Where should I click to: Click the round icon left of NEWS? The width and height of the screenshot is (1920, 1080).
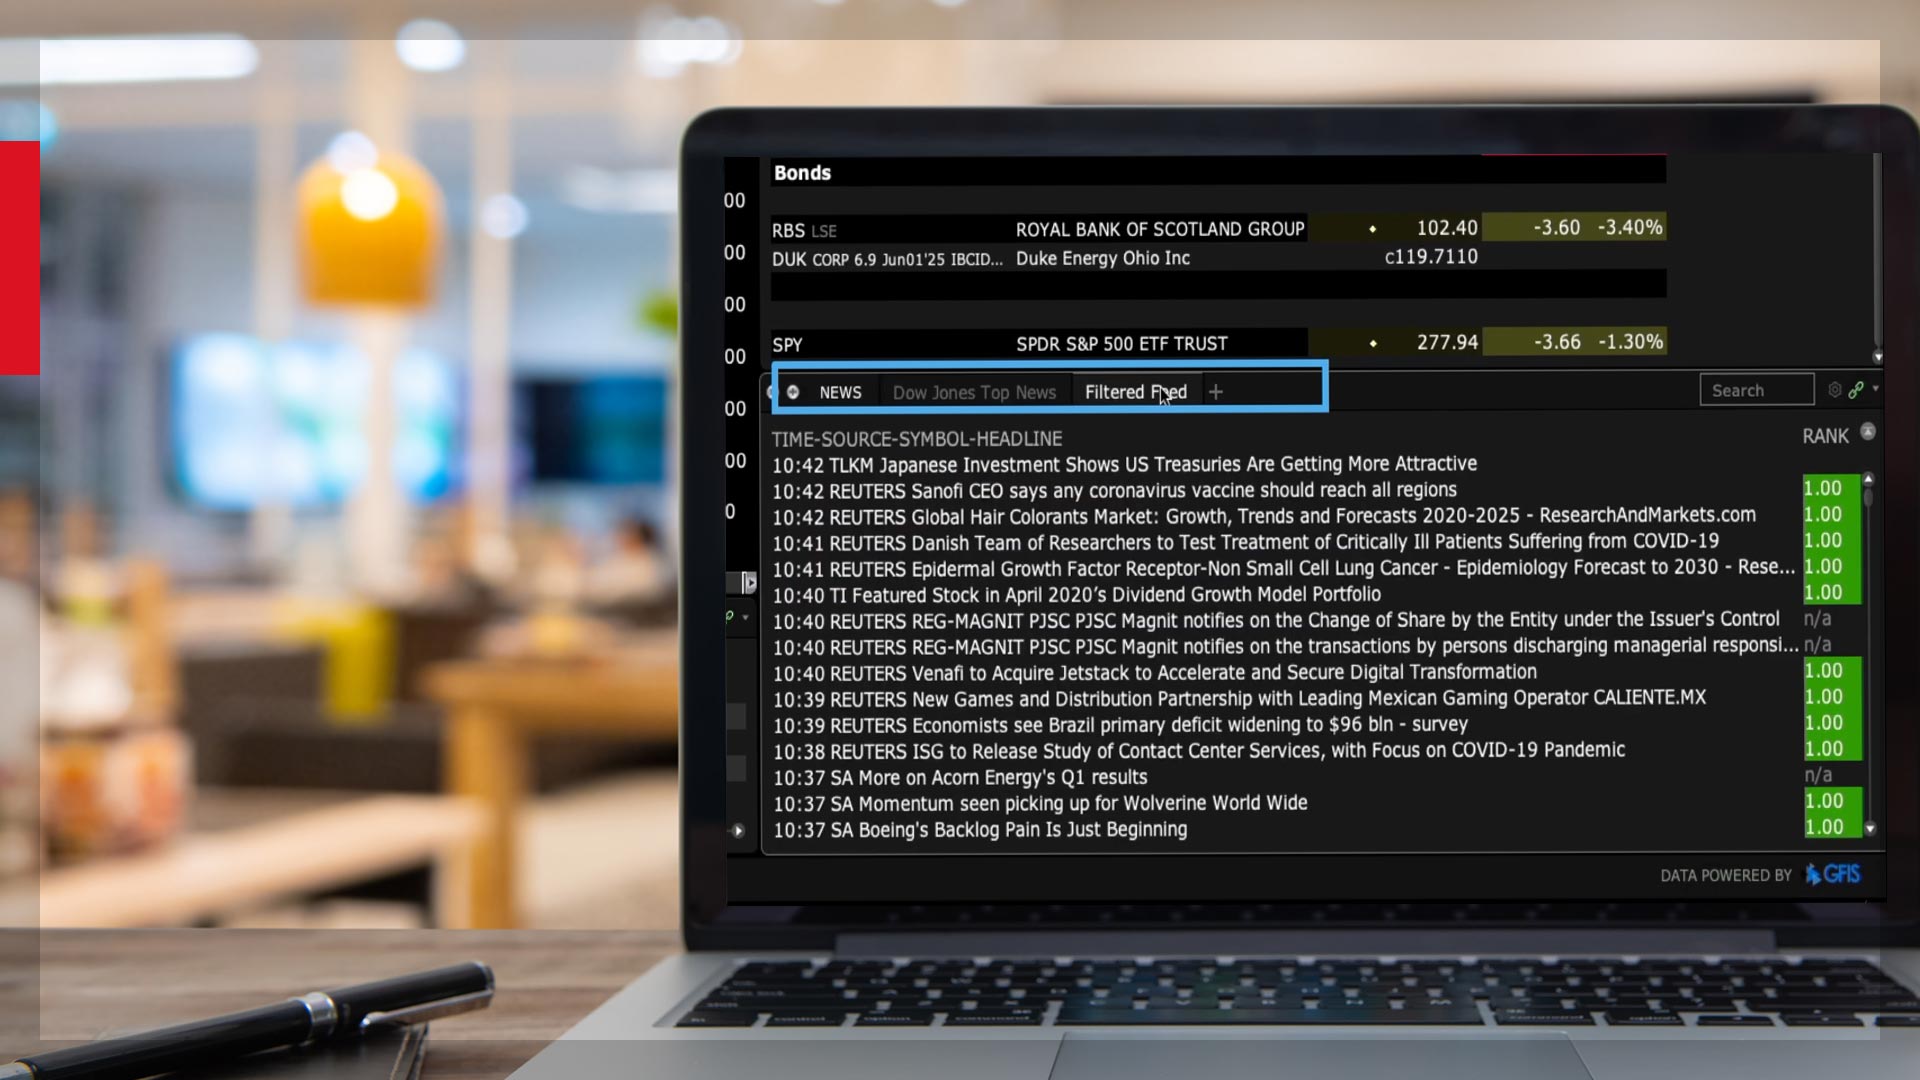[793, 392]
